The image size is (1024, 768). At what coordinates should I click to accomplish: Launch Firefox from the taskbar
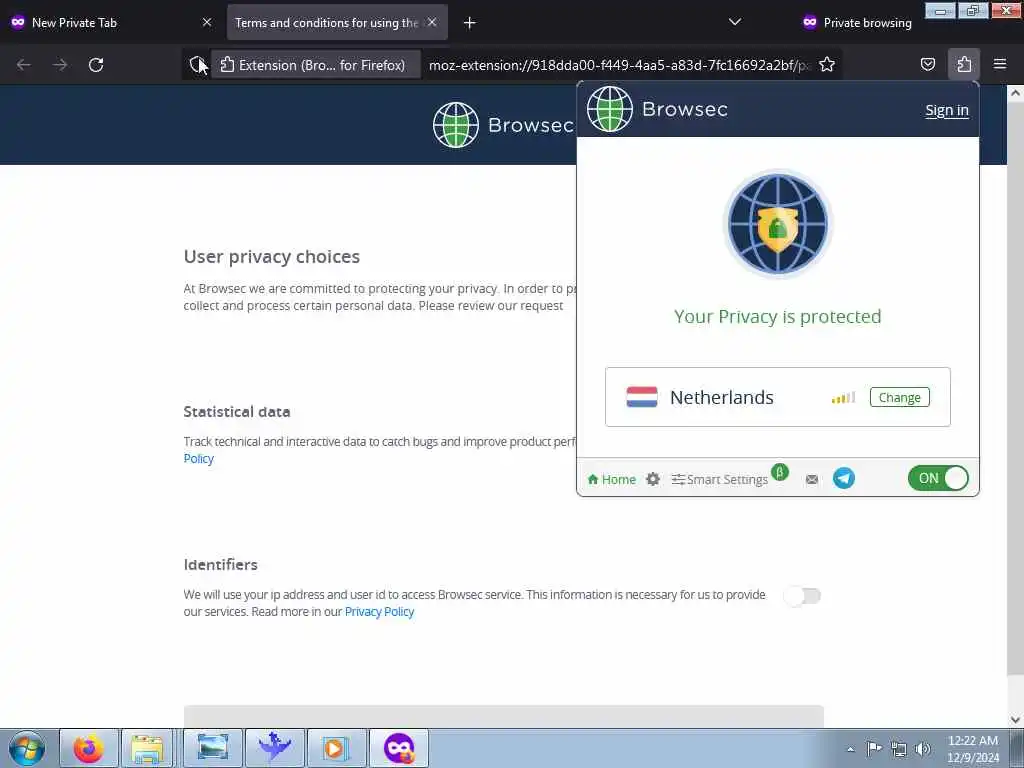click(x=89, y=748)
